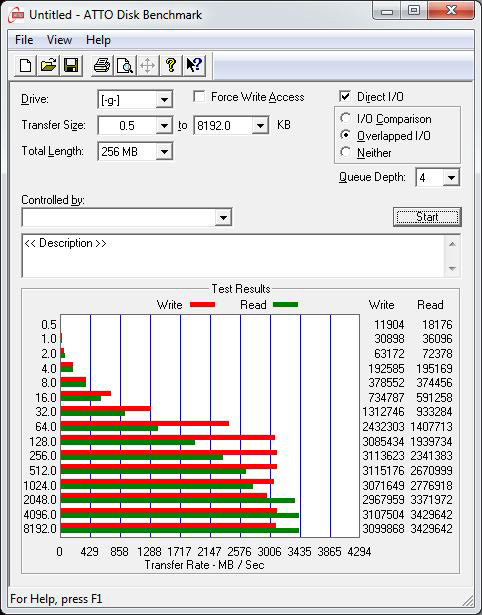Screen dimensions: 482x615
Task: Open the Total Length dropdown
Action: (164, 152)
